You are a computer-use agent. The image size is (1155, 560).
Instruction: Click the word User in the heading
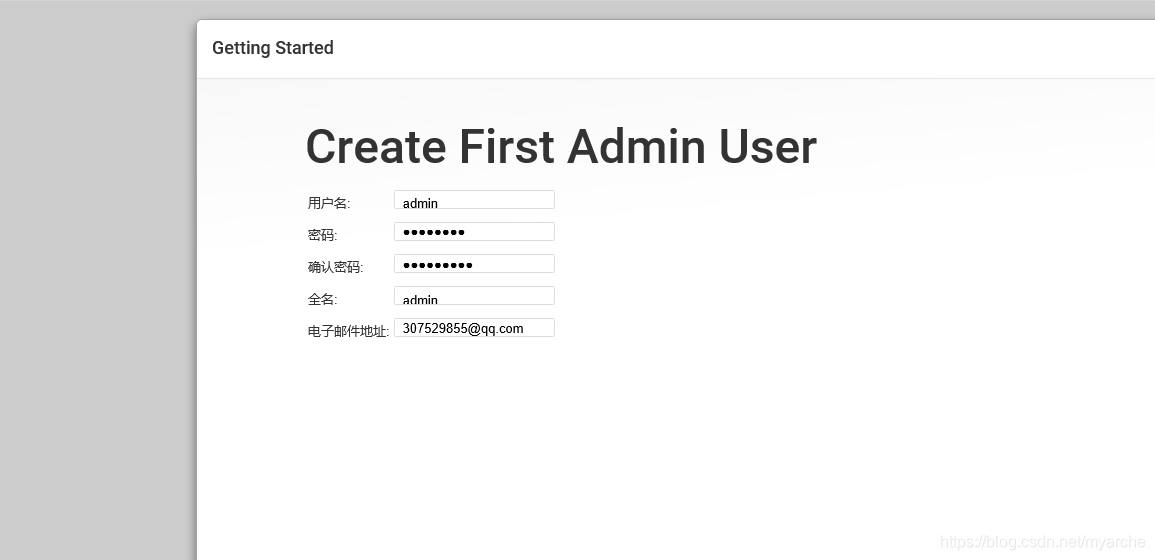768,146
